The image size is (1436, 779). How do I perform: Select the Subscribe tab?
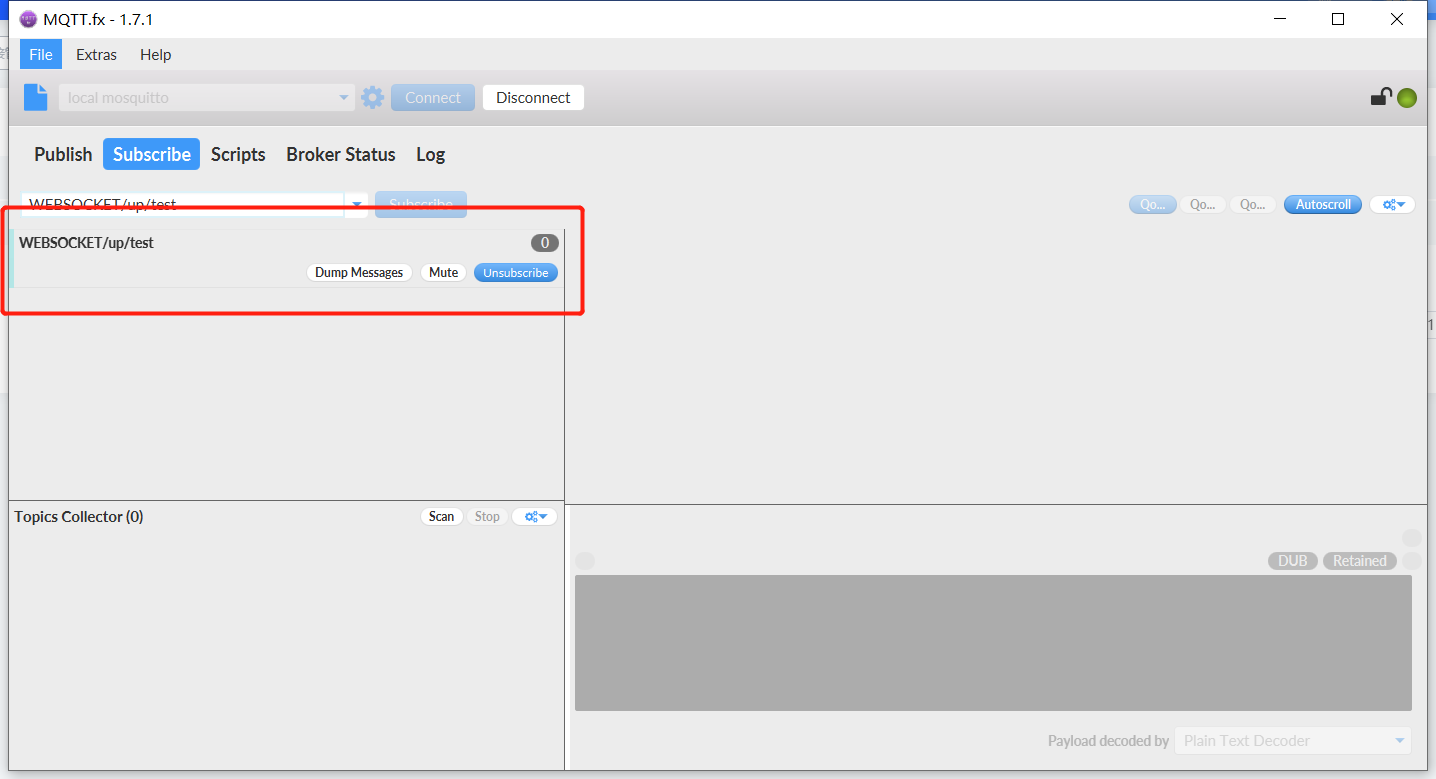coord(152,154)
